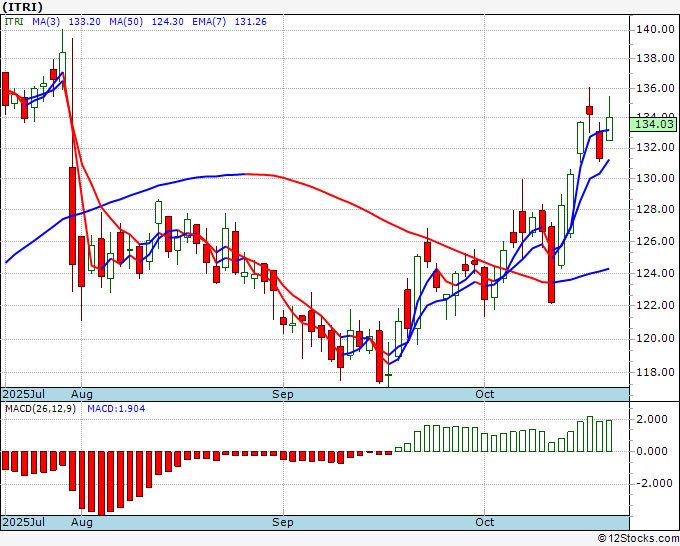The image size is (680, 546).
Task: Click Sep on MACD date axis
Action: click(283, 522)
